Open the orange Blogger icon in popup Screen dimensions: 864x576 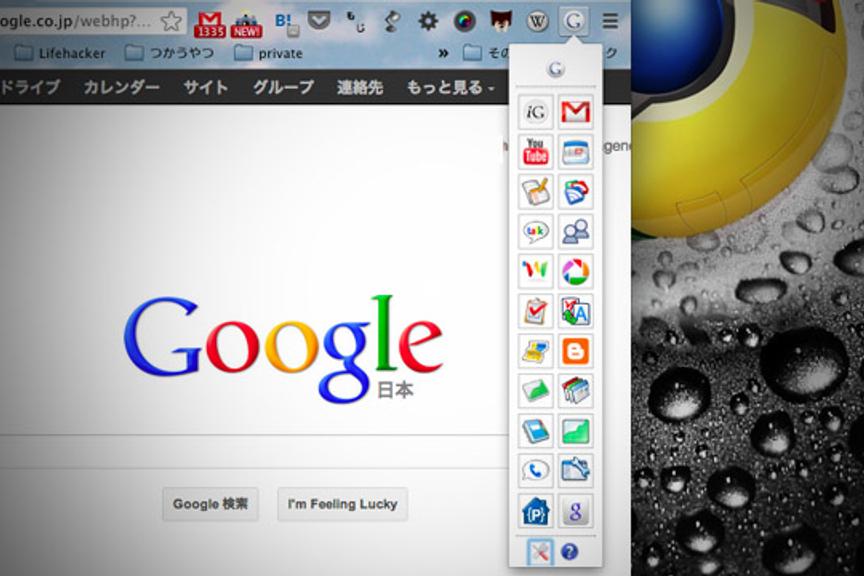click(x=575, y=351)
